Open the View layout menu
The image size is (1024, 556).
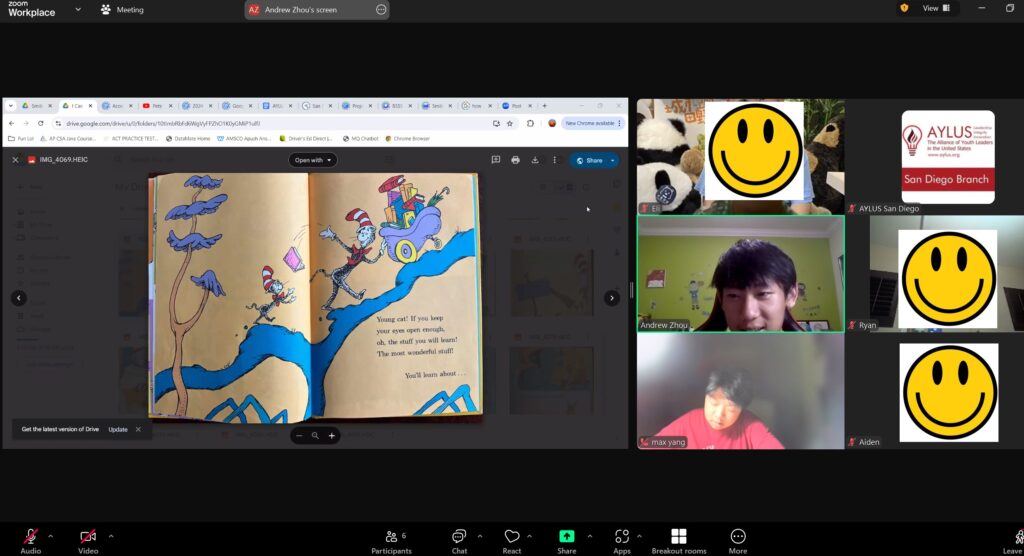tap(936, 8)
